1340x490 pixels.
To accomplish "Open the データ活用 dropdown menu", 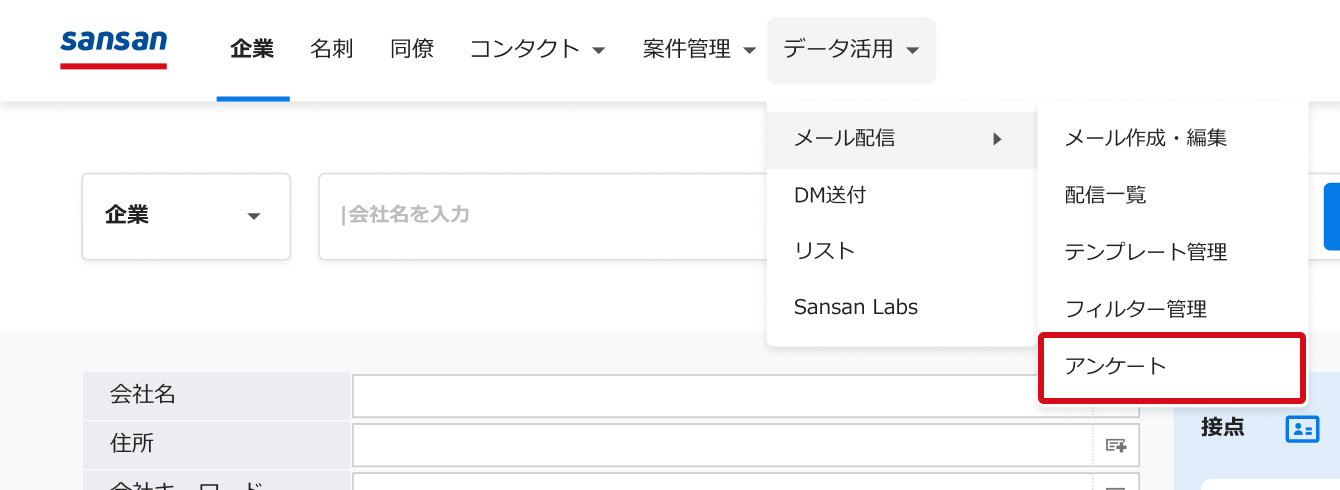I will (x=851, y=50).
